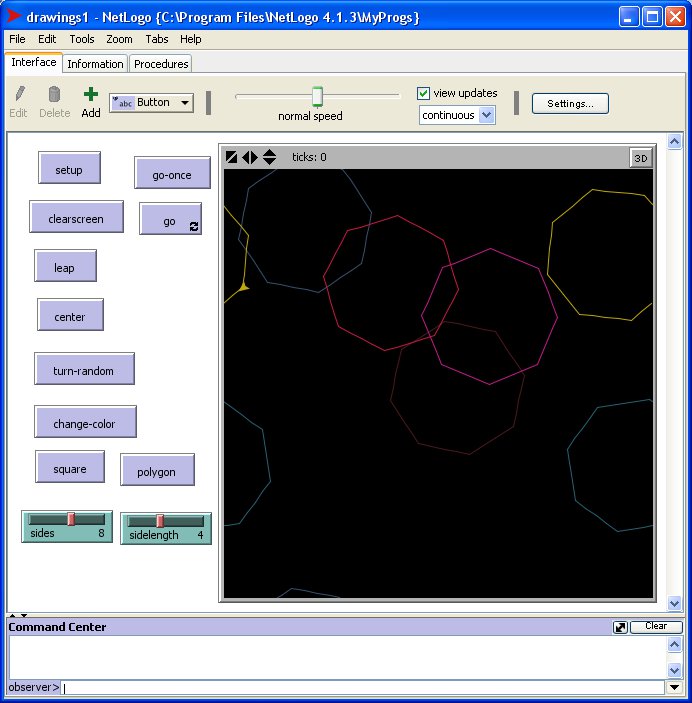The width and height of the screenshot is (692, 703).
Task: Open the Button widget type dropdown
Action: pos(152,103)
